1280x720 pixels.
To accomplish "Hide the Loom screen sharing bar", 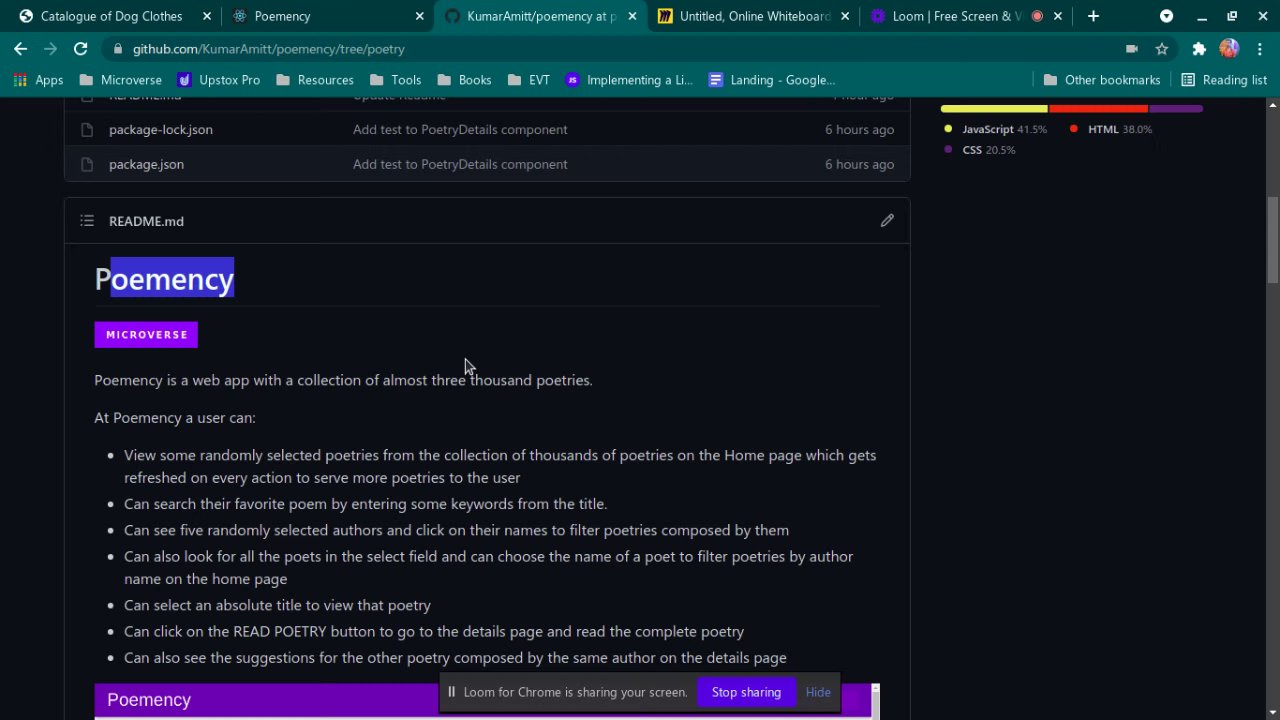I will point(818,692).
